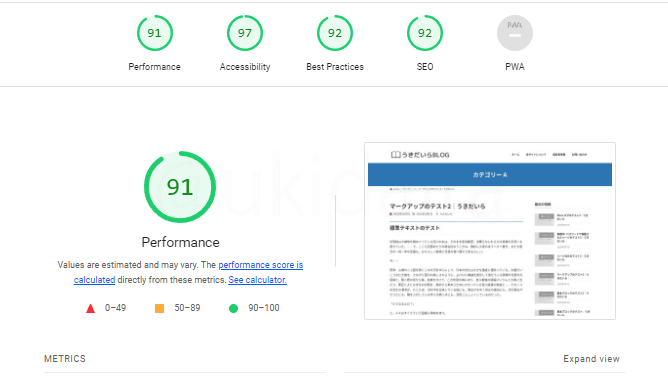Screen dimensions: 668x376
Task: Click the Performance score gauge showing 91
Action: coord(155,33)
